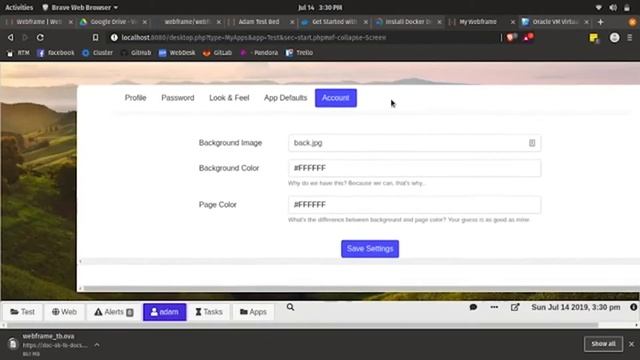Viewport: 640px width, 360px height.
Task: Switch to the Adam Test Bed browser tab
Action: click(x=260, y=22)
